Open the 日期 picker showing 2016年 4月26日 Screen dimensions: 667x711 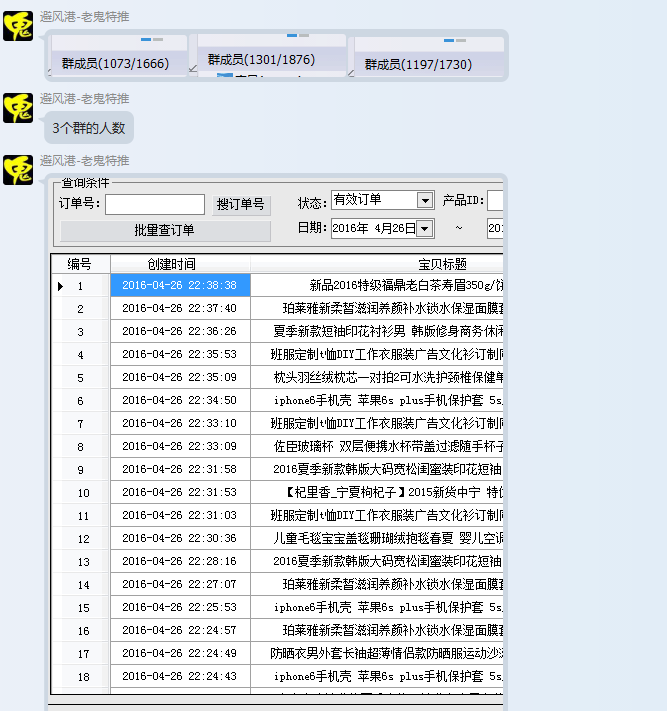(x=424, y=229)
